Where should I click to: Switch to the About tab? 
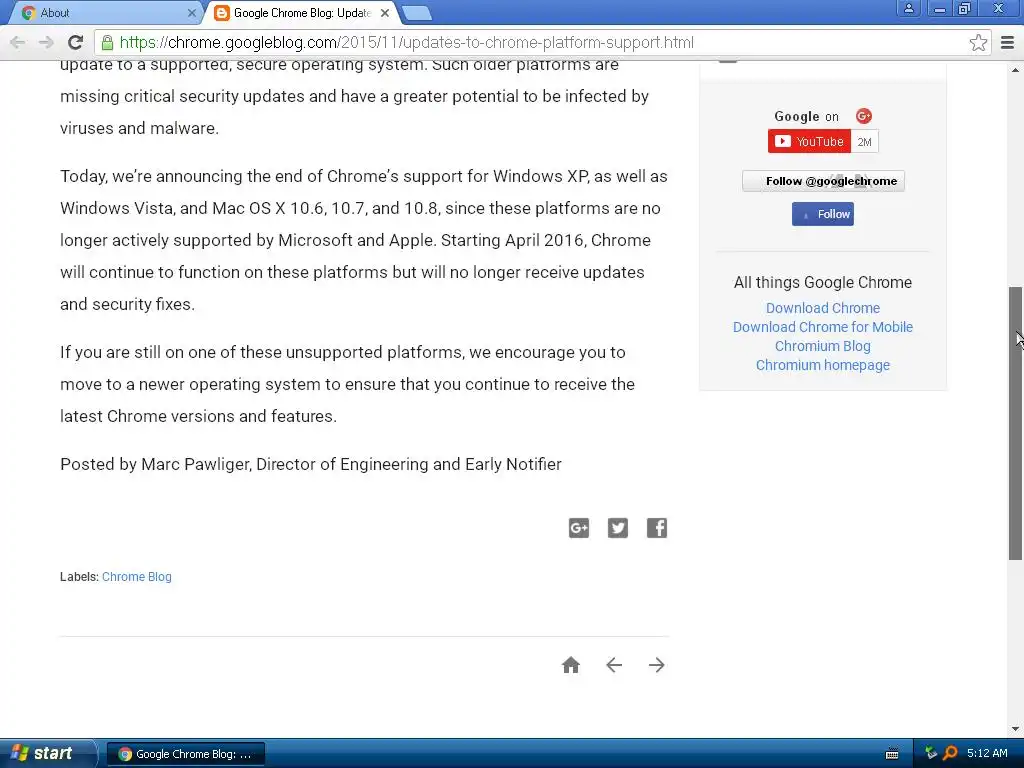(104, 13)
